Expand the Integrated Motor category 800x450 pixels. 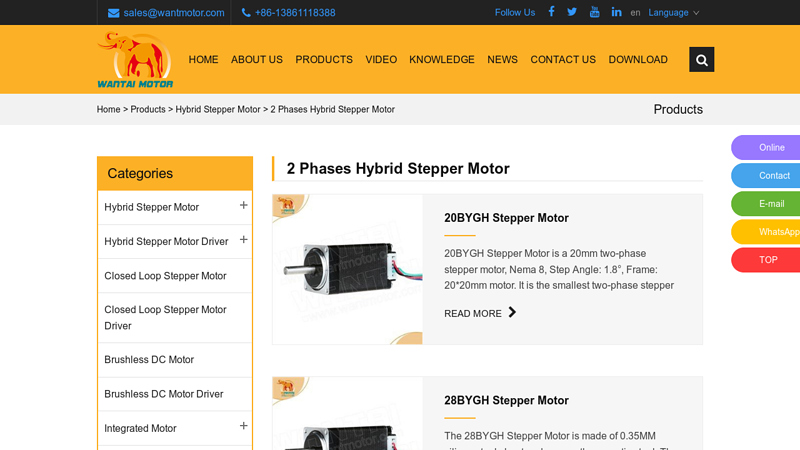point(243,426)
